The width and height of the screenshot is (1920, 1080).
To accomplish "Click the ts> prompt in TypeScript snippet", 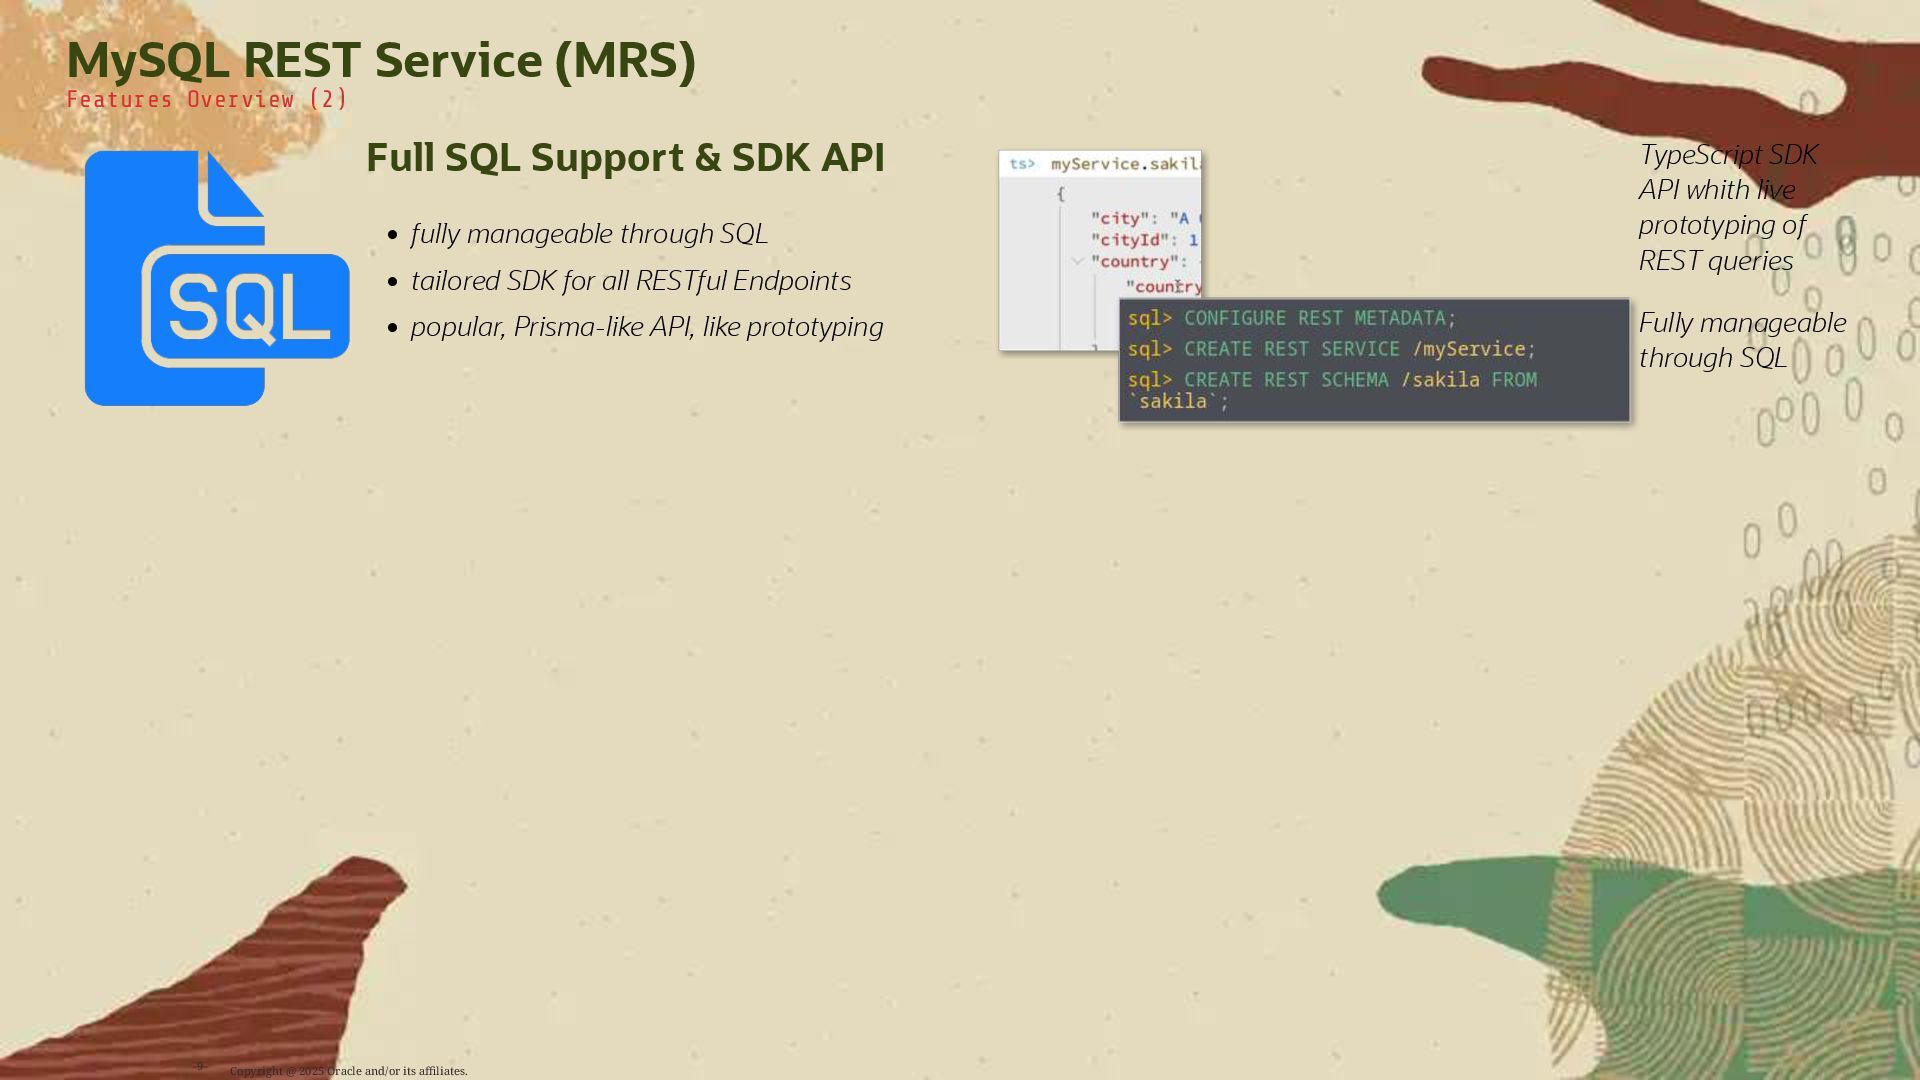I will click(x=1021, y=164).
